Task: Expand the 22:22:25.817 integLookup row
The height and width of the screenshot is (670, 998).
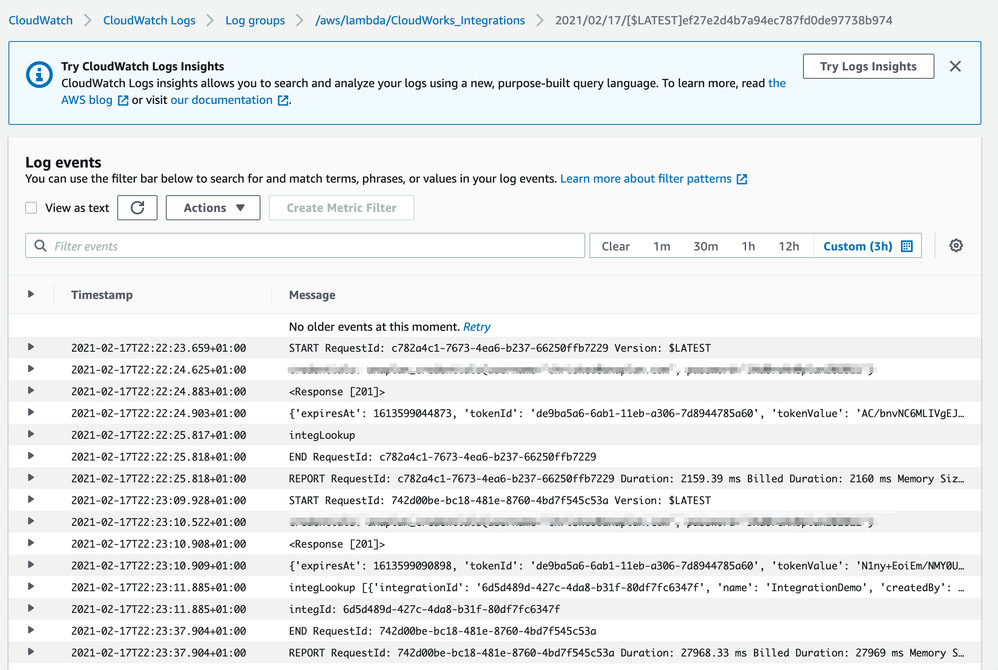Action: [x=31, y=434]
